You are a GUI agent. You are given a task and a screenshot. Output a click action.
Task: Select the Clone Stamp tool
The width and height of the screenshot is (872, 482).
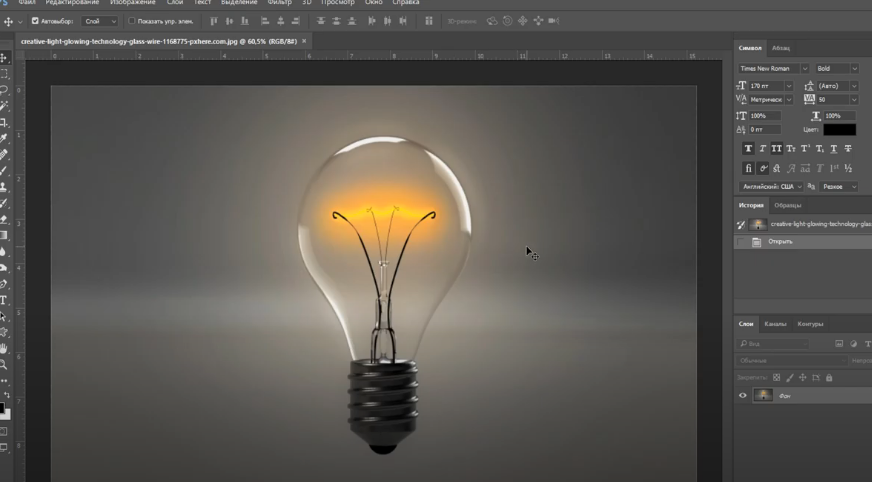(x=4, y=187)
